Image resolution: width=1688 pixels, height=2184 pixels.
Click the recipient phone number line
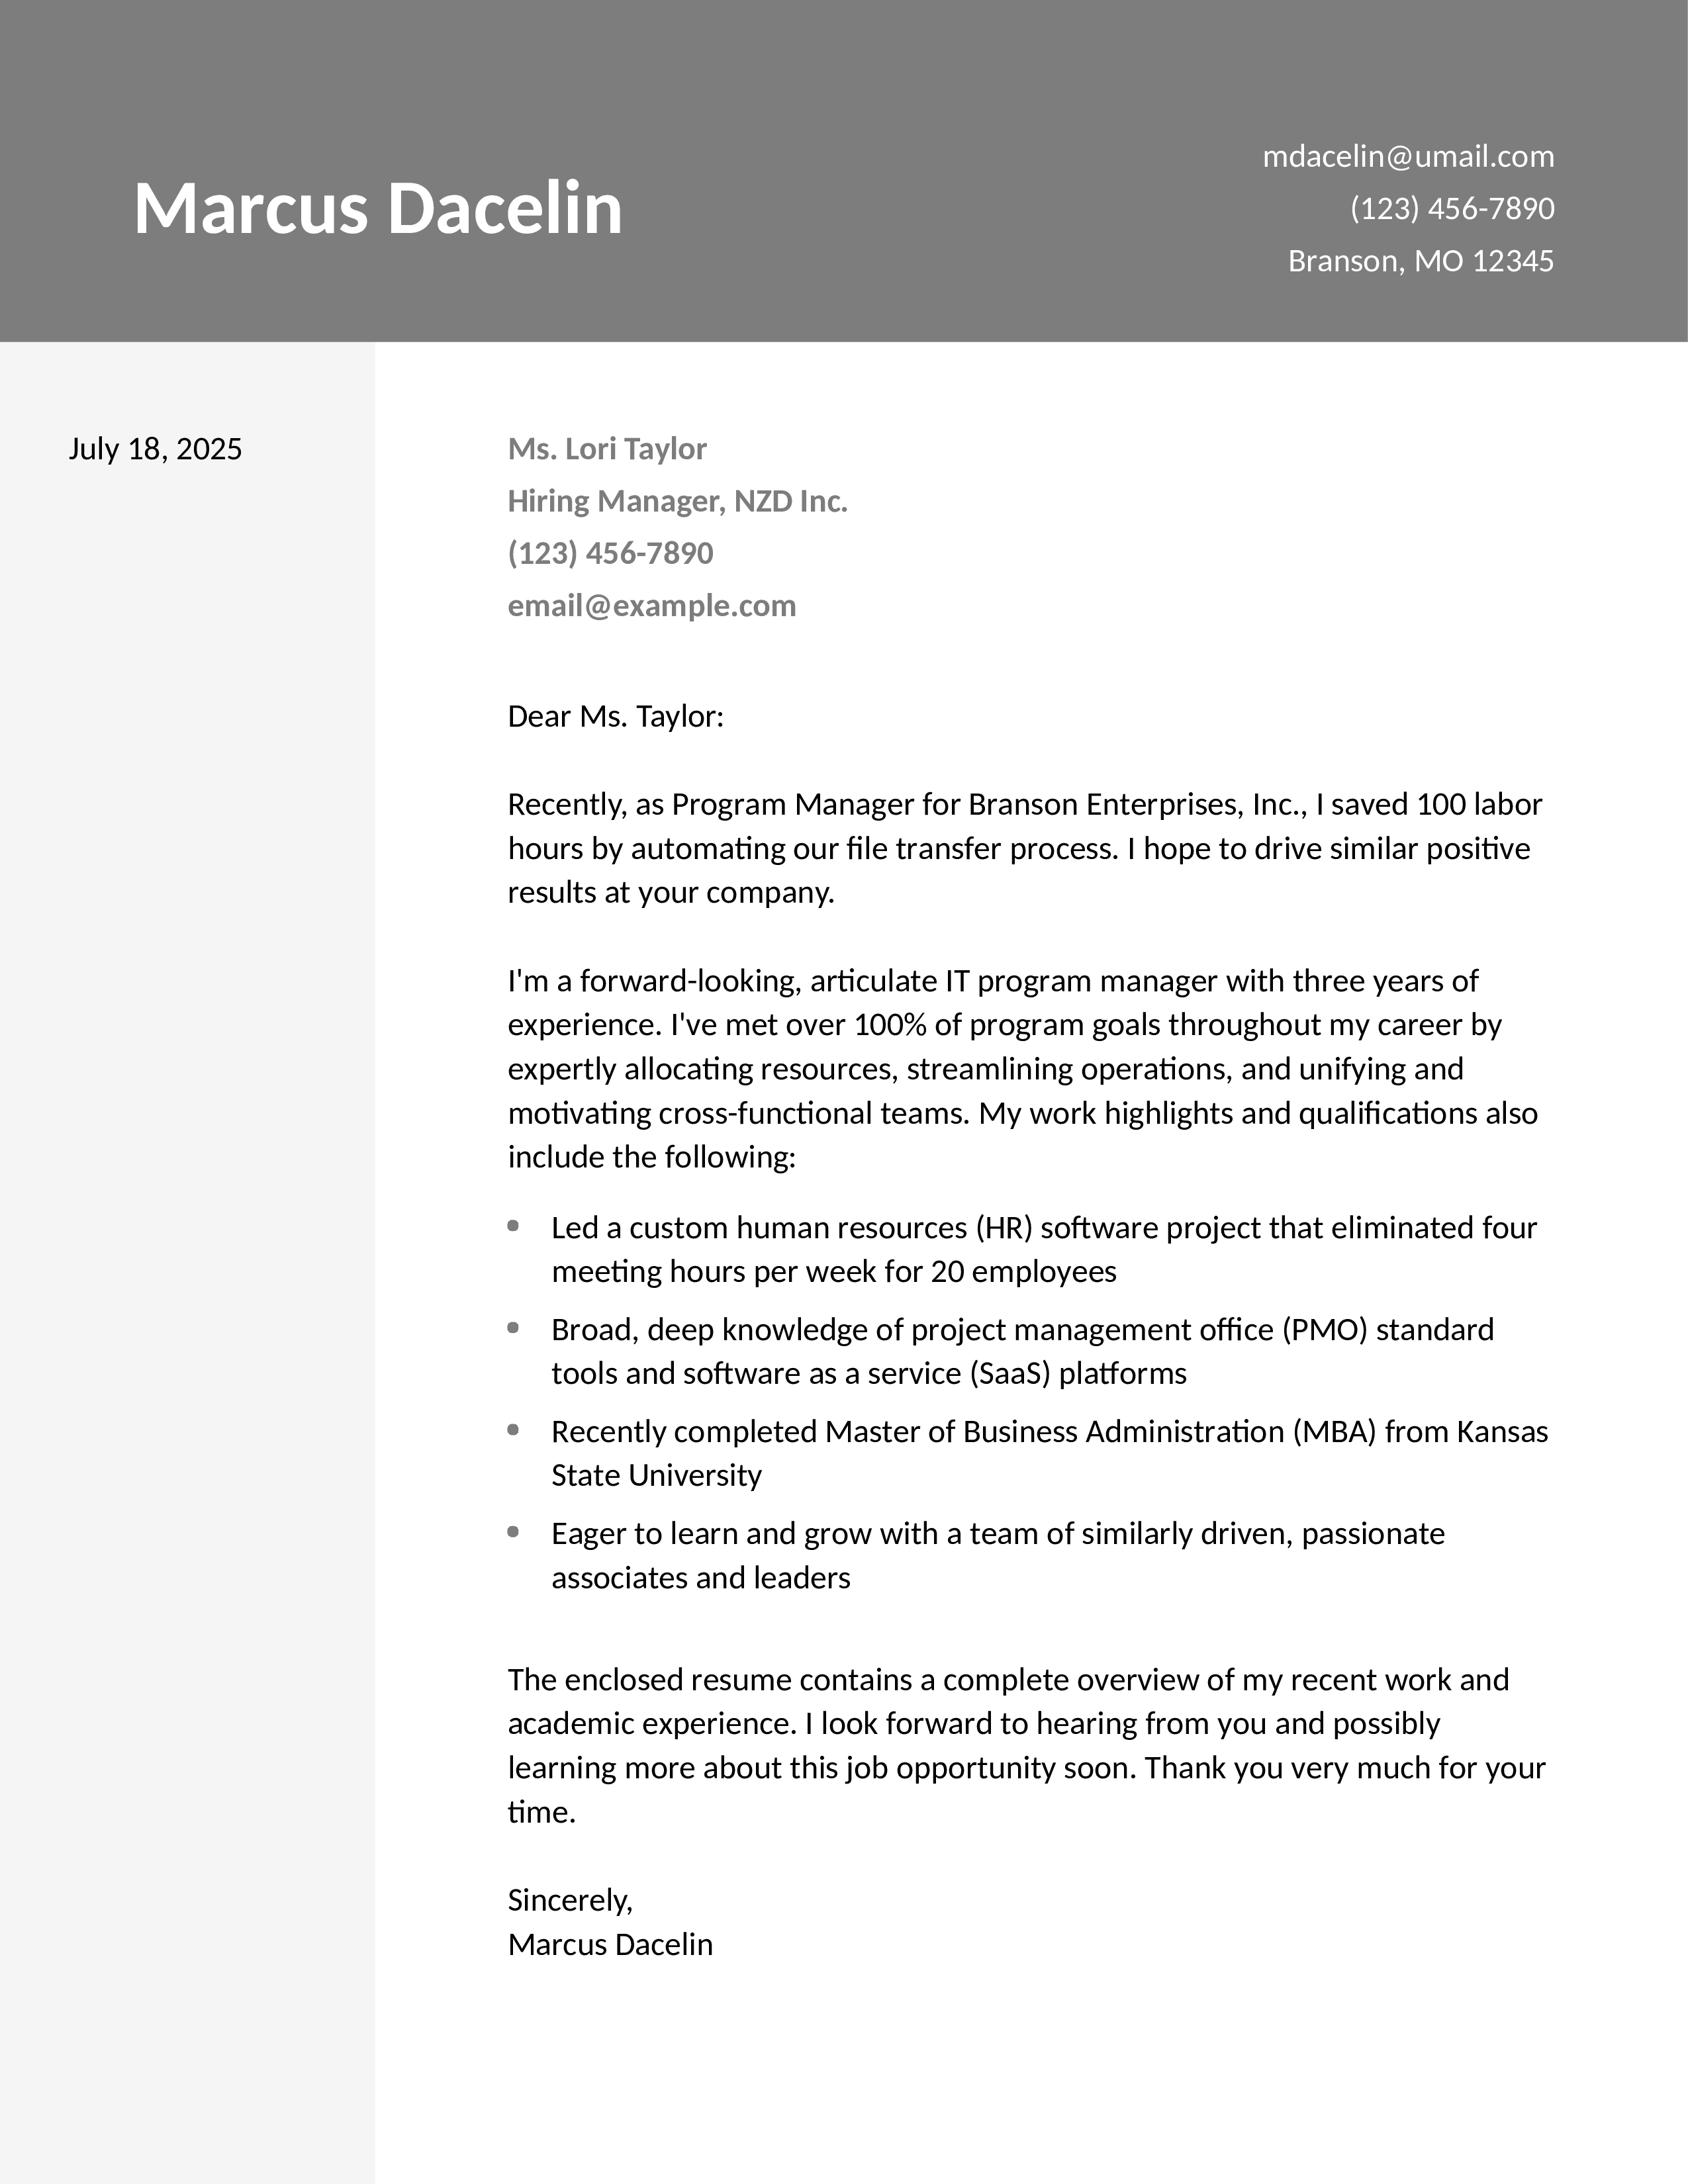pyautogui.click(x=611, y=553)
